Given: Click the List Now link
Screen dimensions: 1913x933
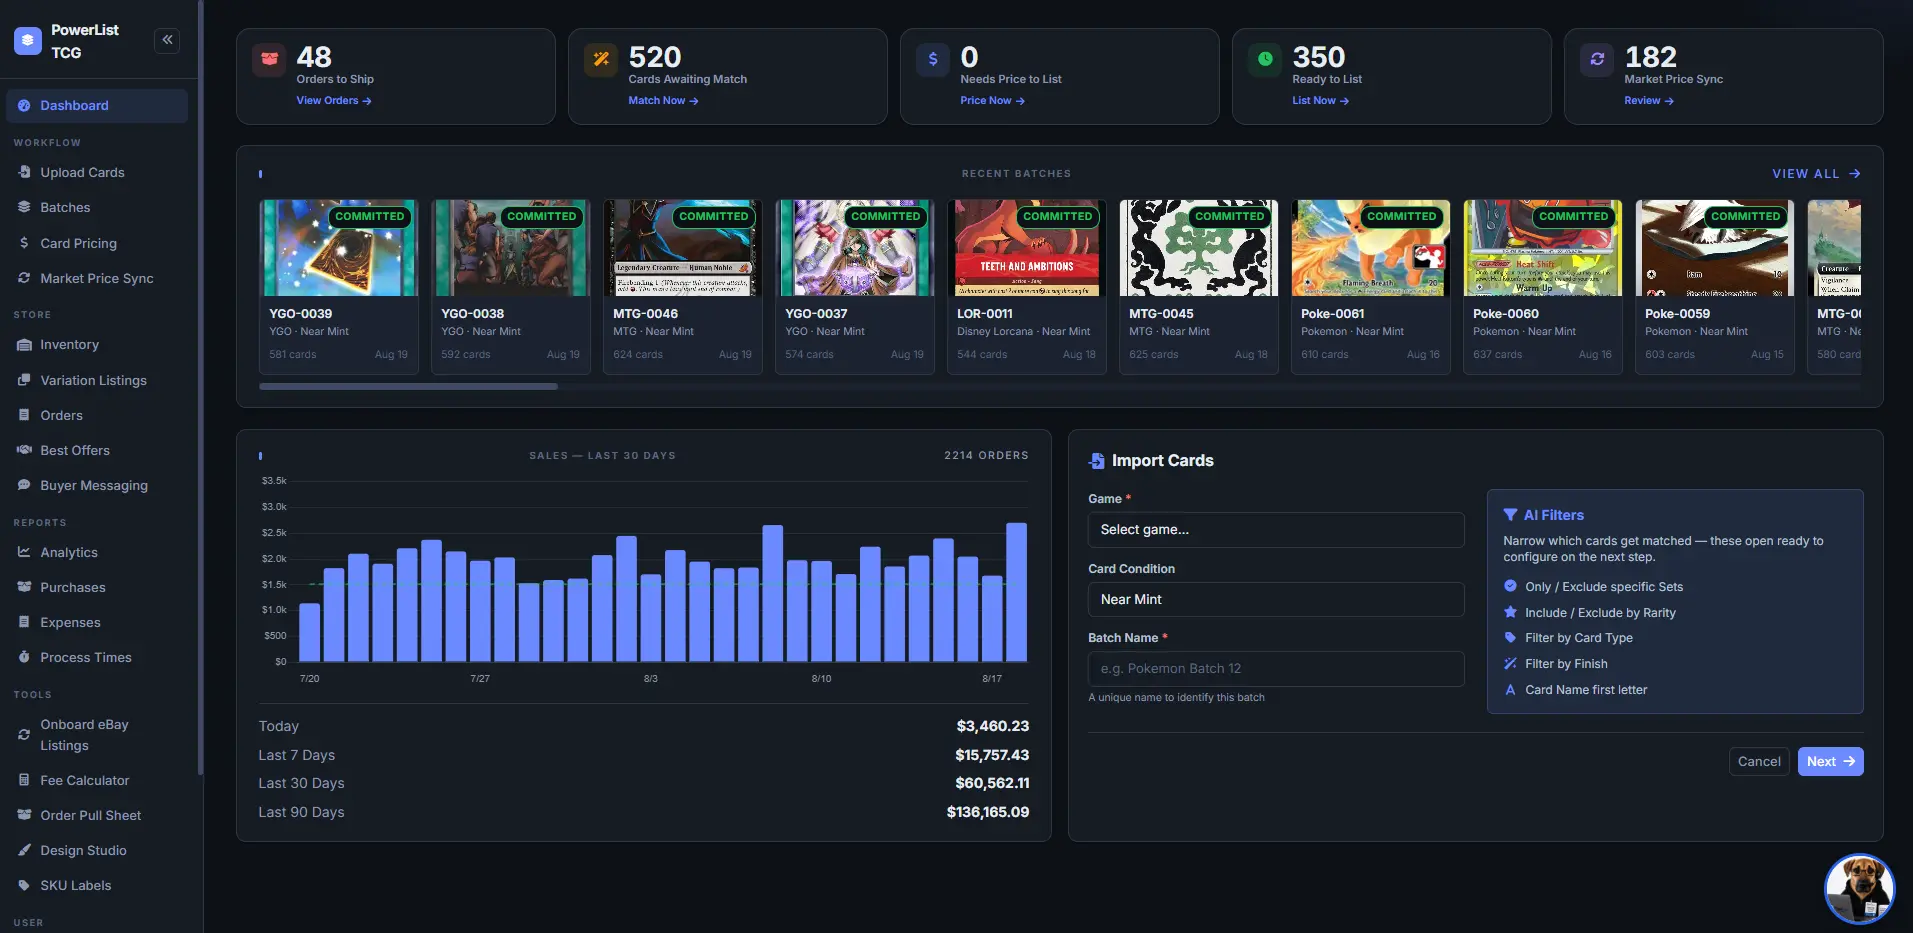Looking at the screenshot, I should point(1320,101).
